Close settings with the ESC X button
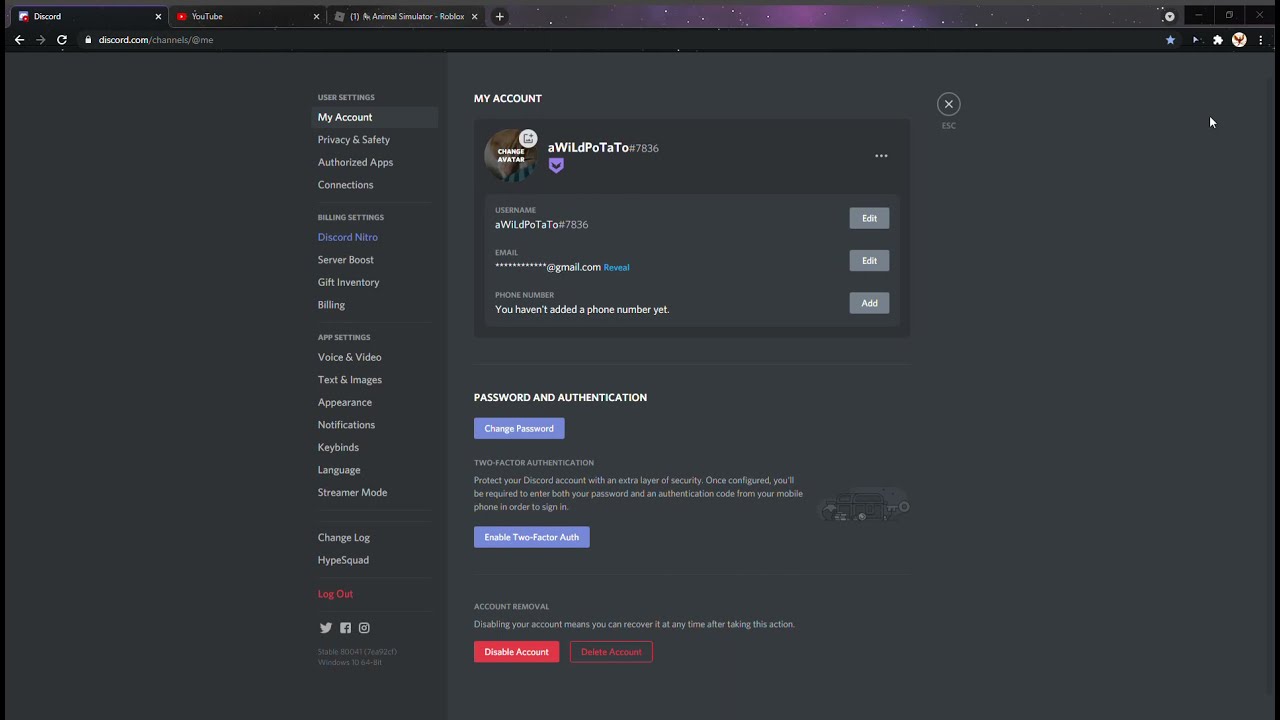The image size is (1280, 720). pyautogui.click(x=948, y=104)
